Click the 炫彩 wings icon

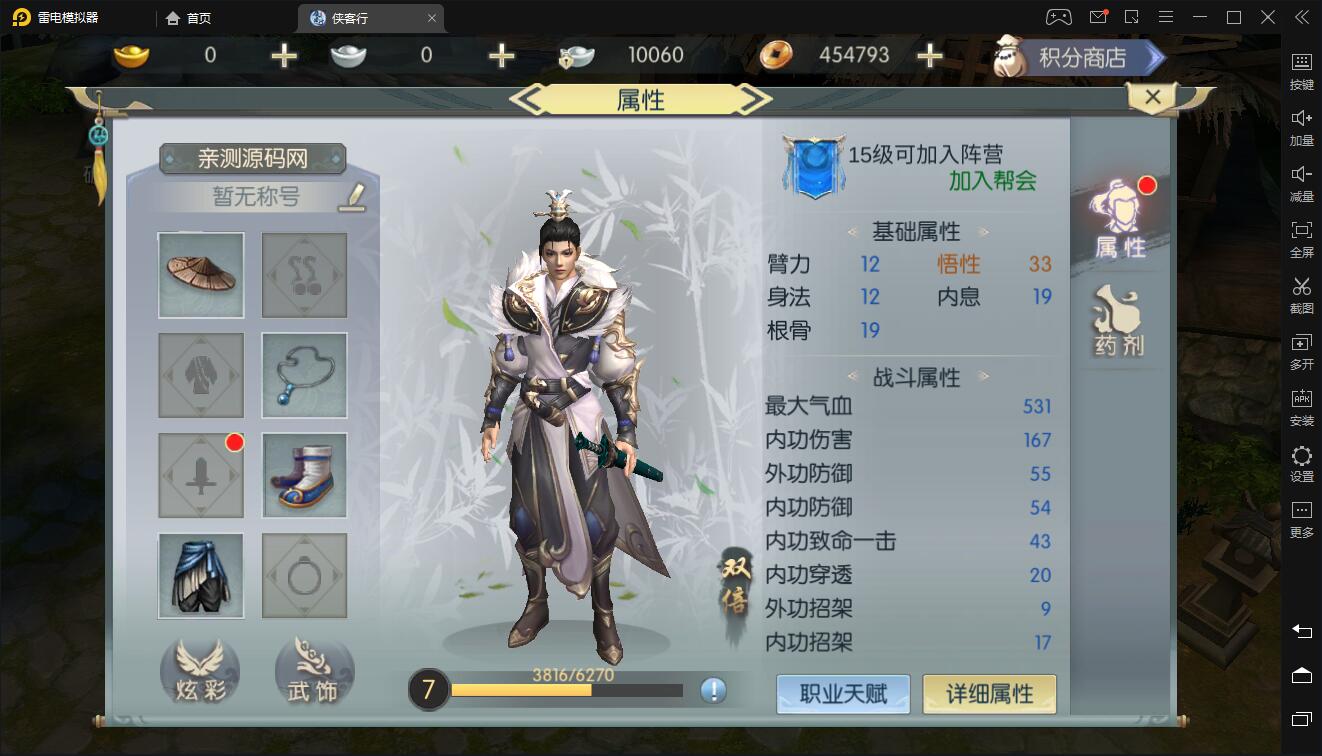200,671
